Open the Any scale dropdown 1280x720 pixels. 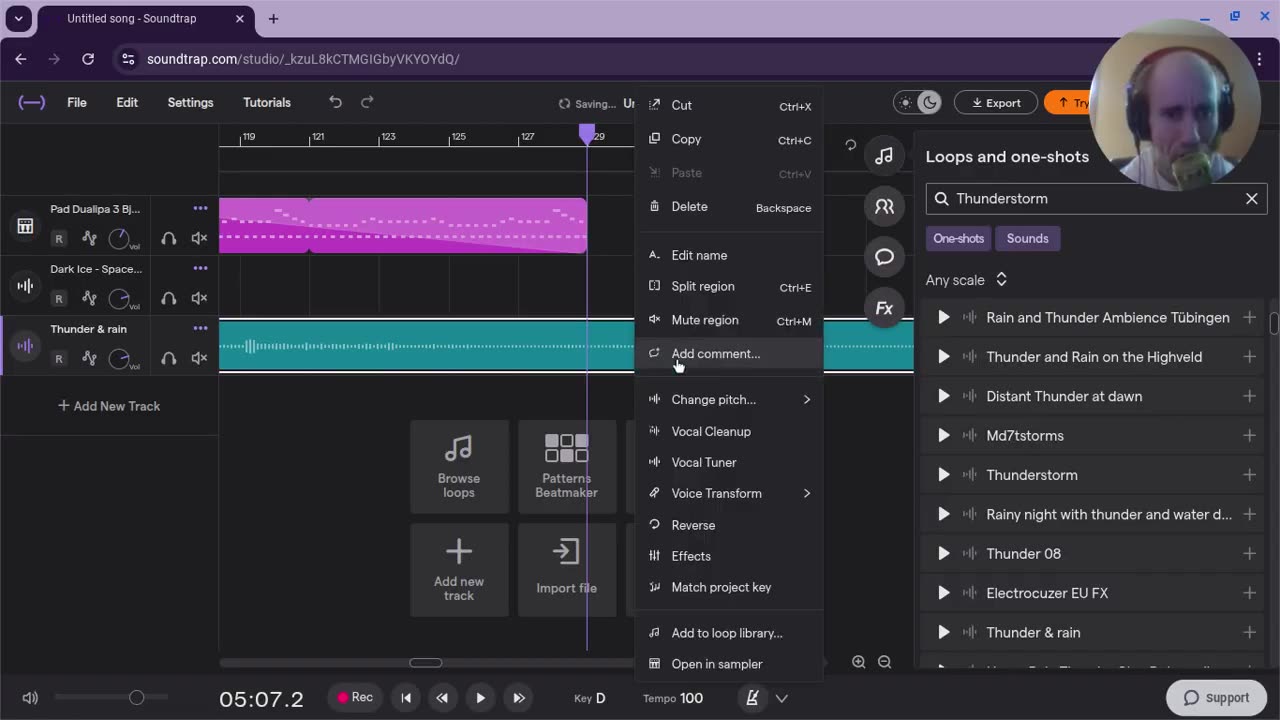pyautogui.click(x=966, y=280)
